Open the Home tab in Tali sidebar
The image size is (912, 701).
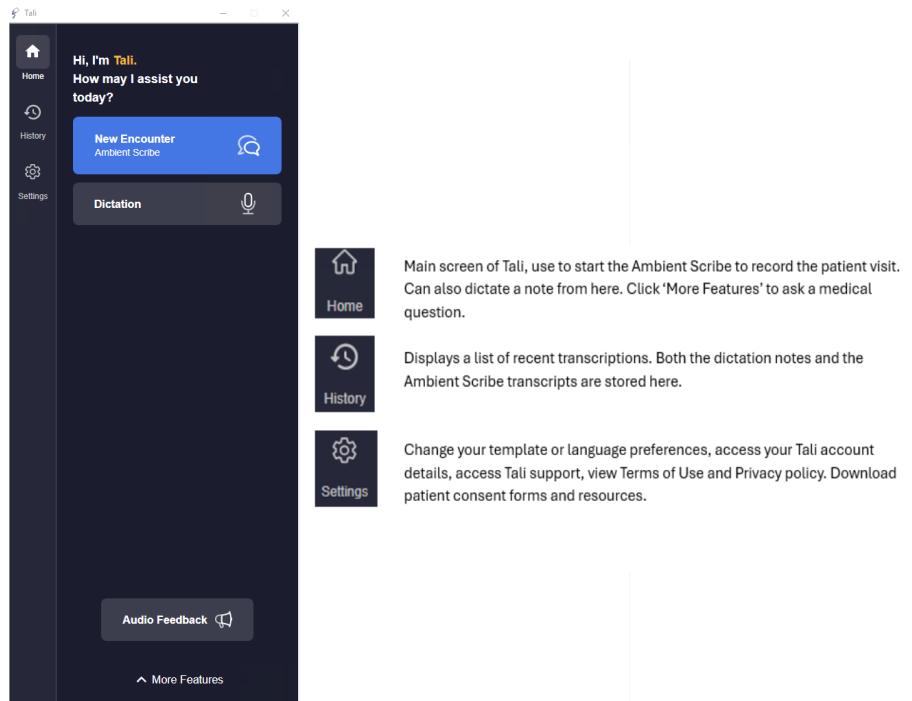point(33,58)
